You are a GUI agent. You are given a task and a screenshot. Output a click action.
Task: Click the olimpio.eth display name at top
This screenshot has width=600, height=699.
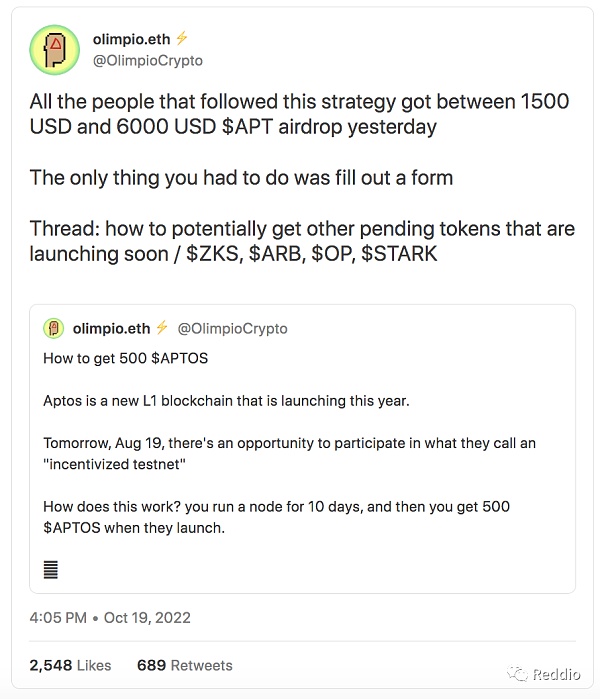[x=138, y=39]
